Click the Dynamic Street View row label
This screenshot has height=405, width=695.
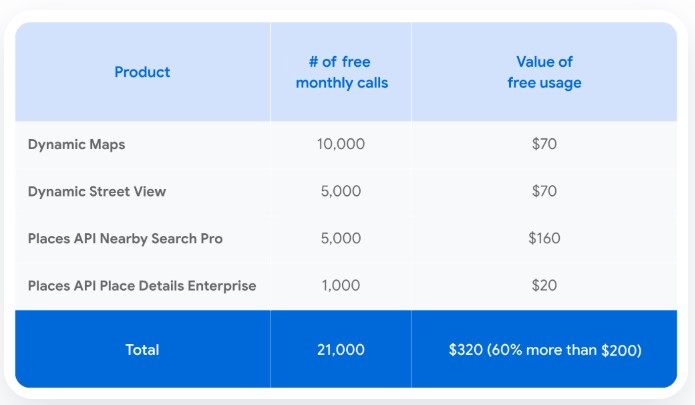96,191
